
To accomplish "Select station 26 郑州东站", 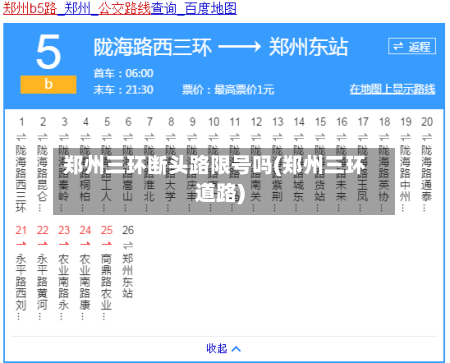I will point(128,276).
